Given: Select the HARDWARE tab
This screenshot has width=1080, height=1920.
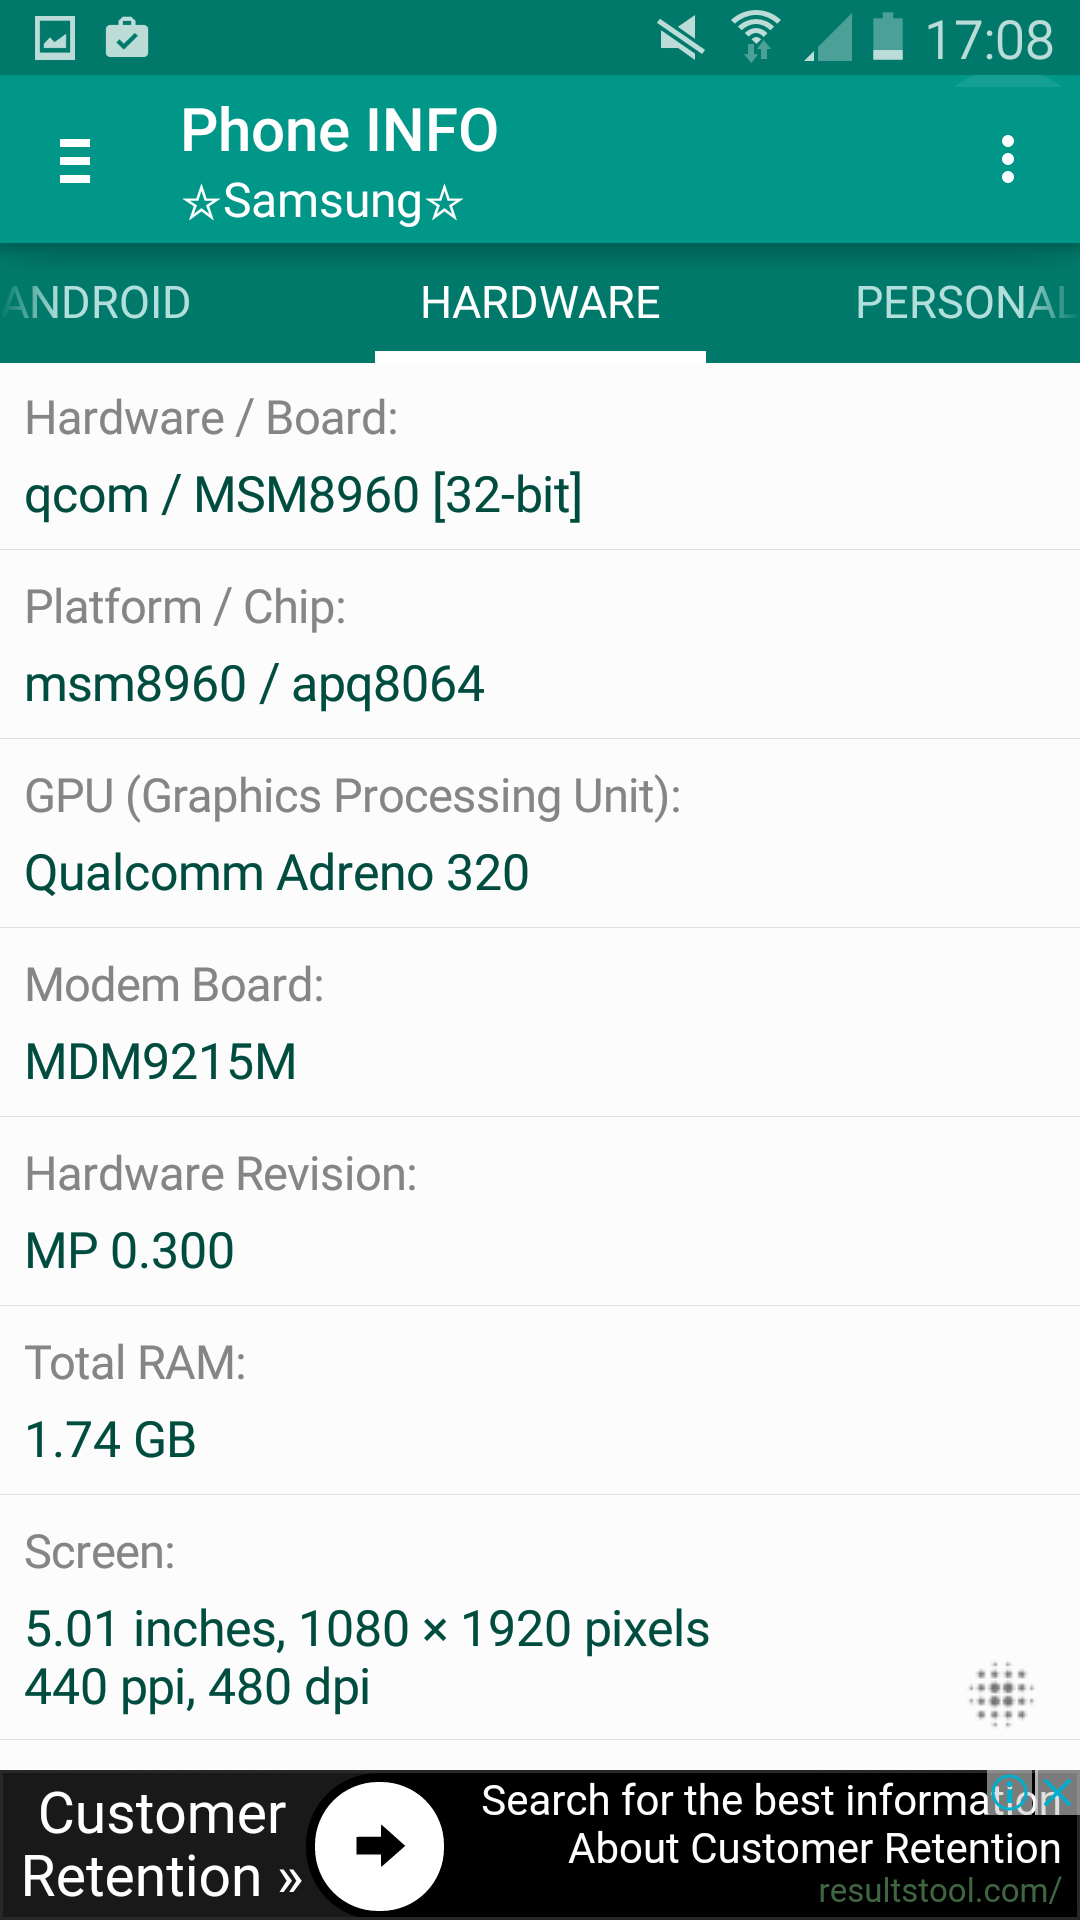Looking at the screenshot, I should 540,303.
